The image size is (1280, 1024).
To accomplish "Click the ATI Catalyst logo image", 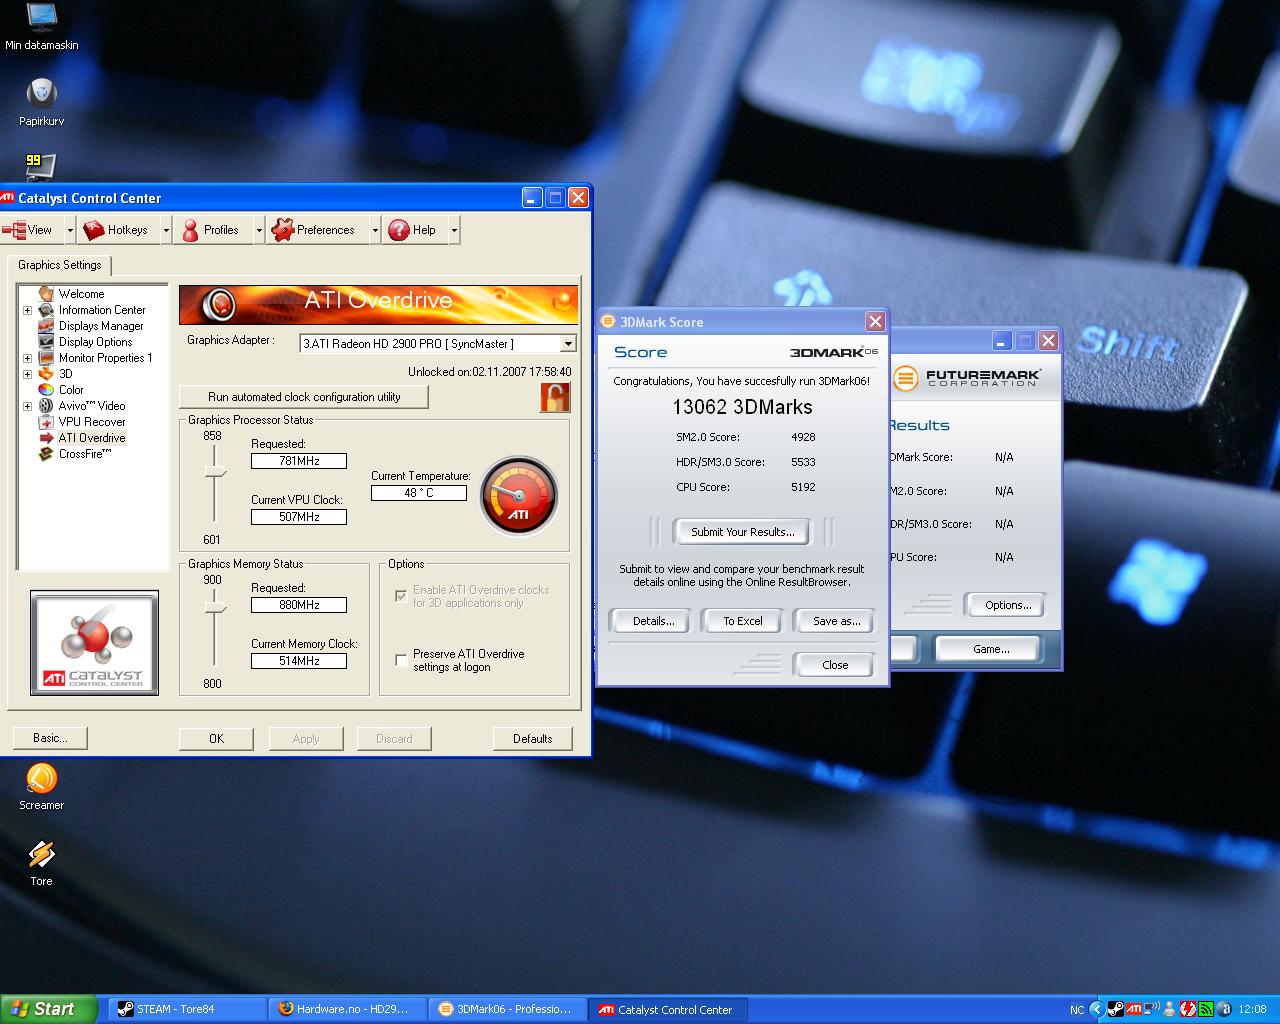I will tap(94, 642).
